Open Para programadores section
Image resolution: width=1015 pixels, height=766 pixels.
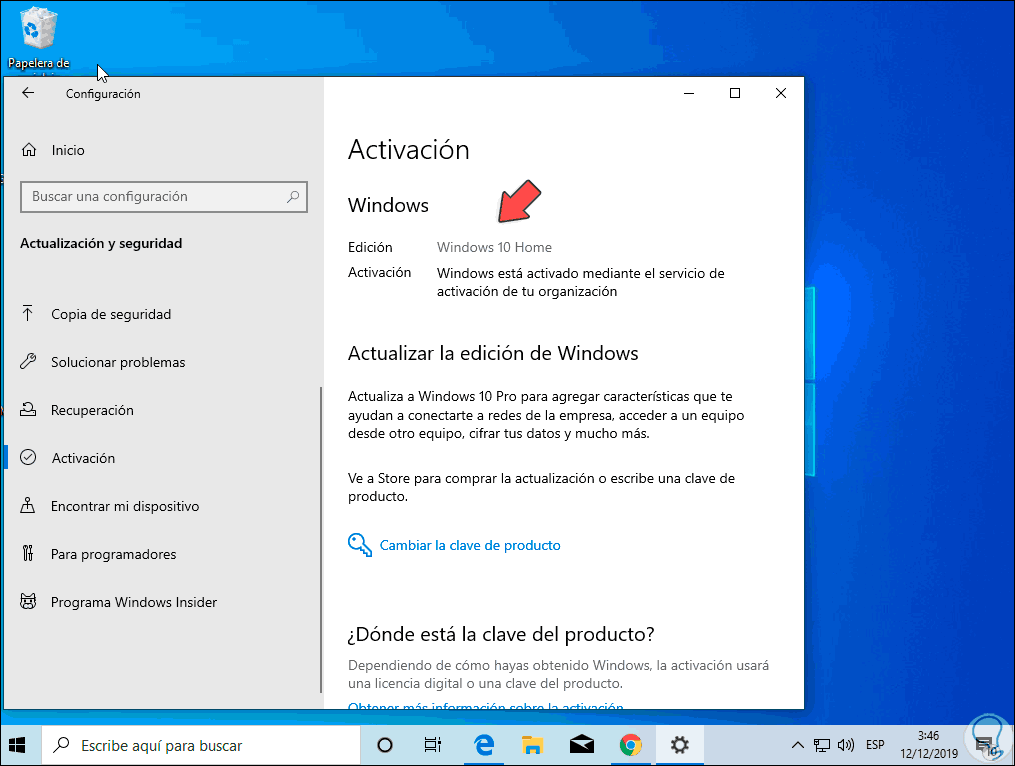pos(113,554)
